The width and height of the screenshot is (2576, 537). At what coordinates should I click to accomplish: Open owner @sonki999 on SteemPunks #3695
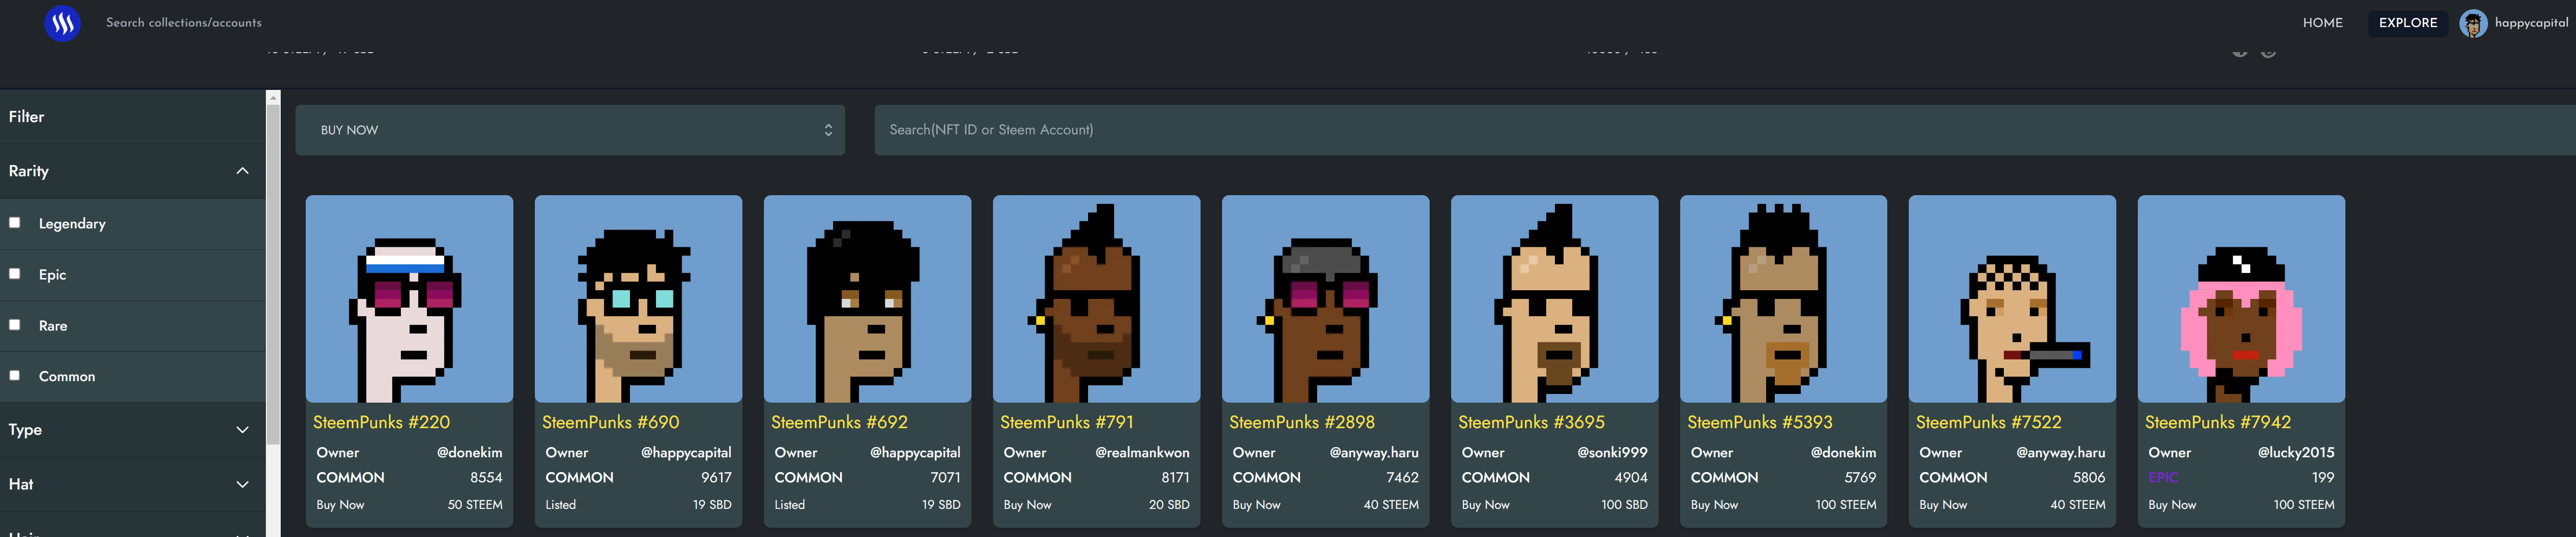tap(1612, 453)
